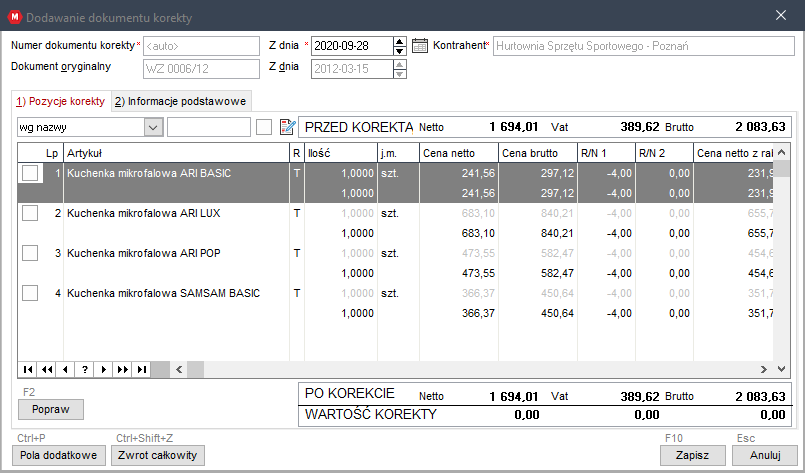Click Dokument oryginalny field WZ 0006/12
The image size is (805, 475).
[201, 69]
